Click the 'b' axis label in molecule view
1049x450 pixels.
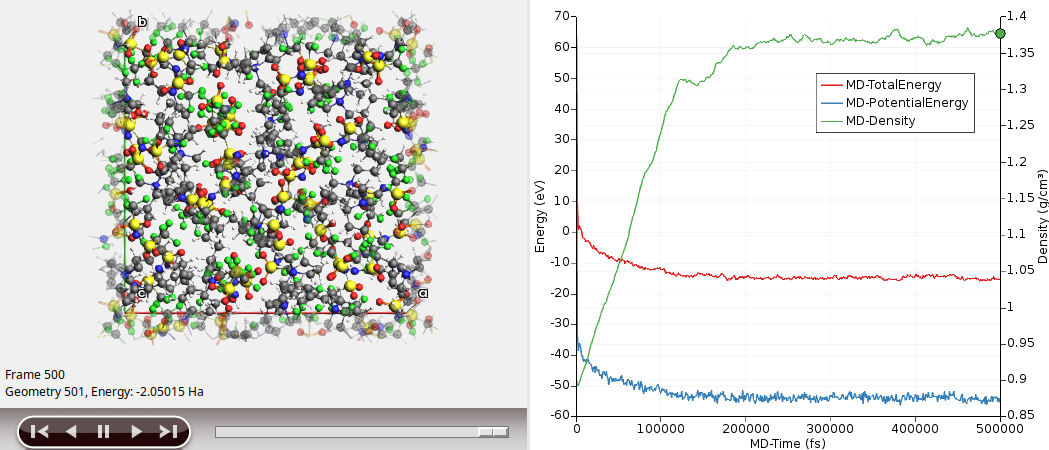142,22
